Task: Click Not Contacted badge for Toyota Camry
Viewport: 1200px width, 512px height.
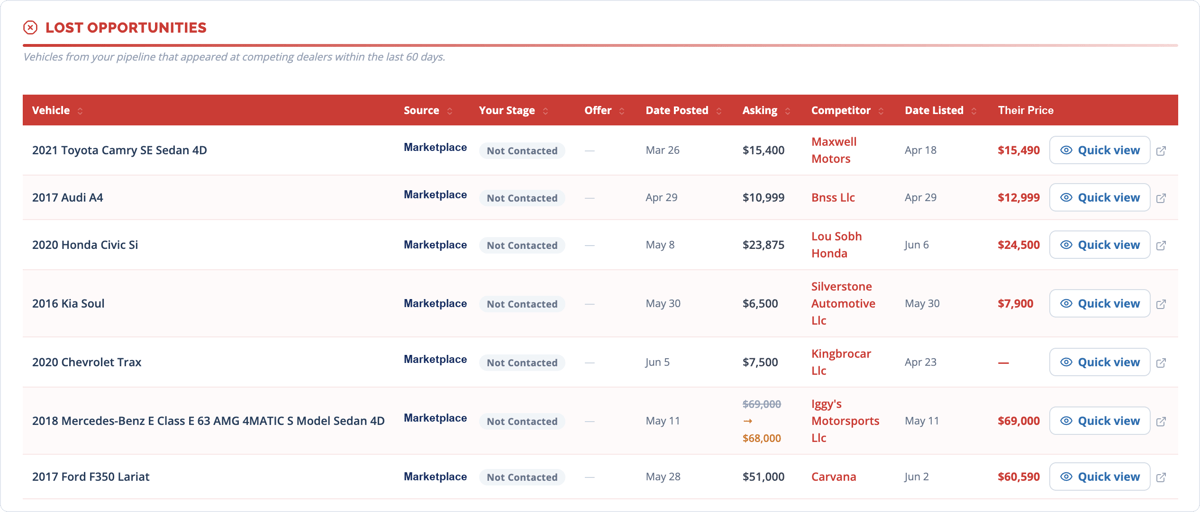Action: (522, 151)
